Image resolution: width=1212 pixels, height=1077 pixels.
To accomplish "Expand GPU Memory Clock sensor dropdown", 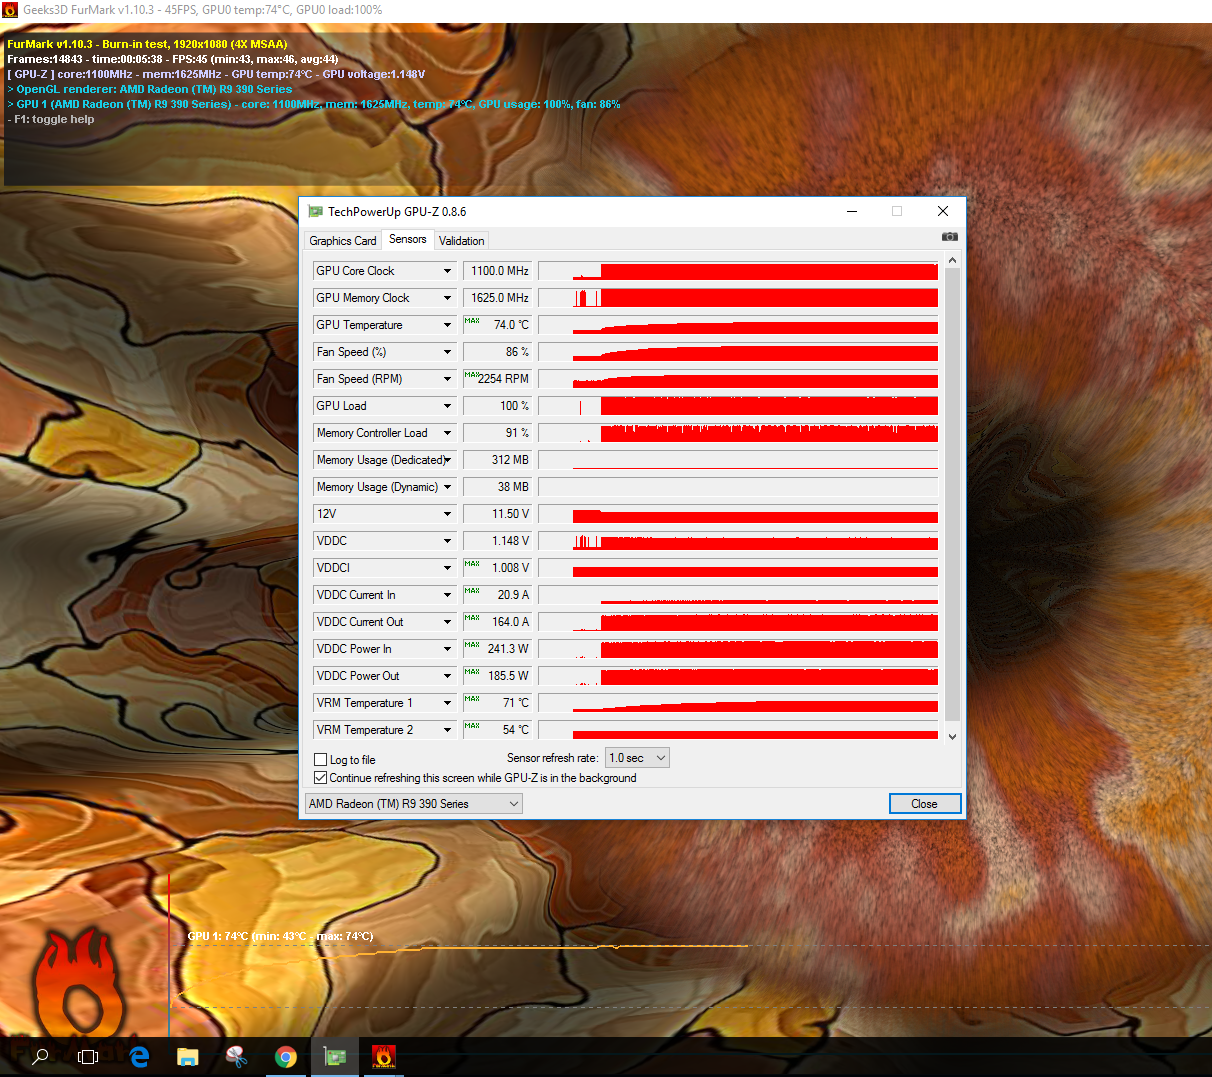I will click(447, 298).
